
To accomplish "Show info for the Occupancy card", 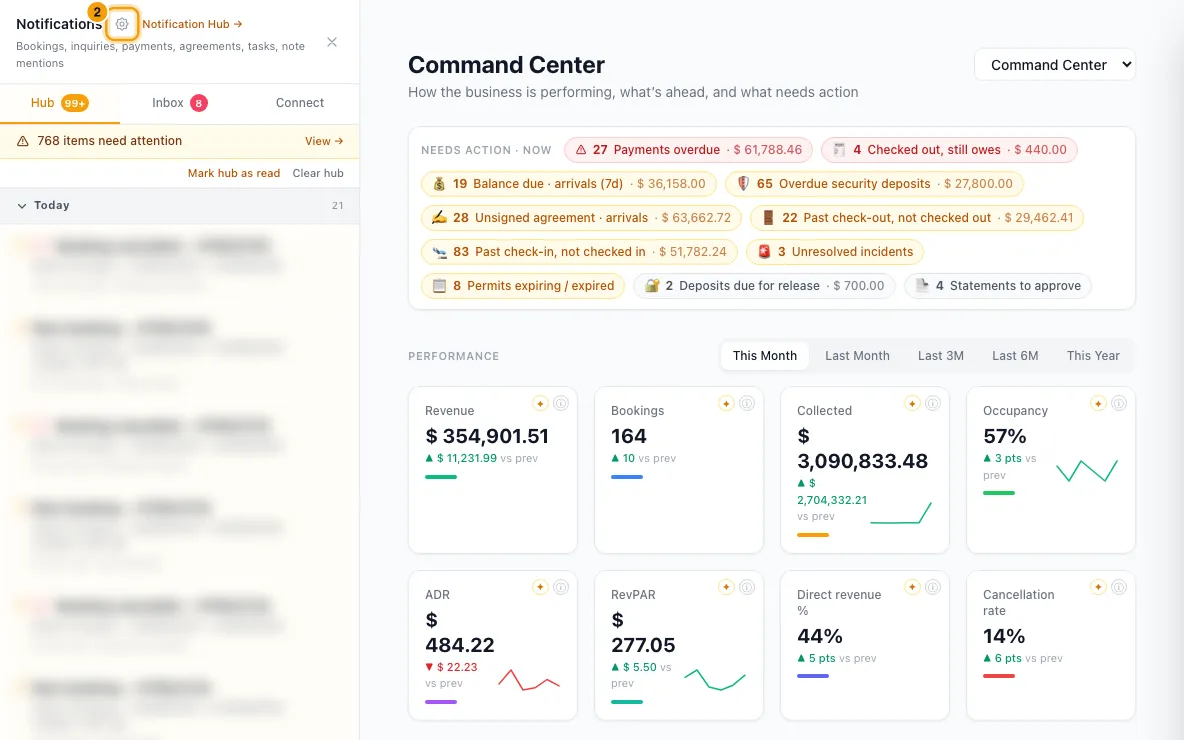I will pos(1119,403).
